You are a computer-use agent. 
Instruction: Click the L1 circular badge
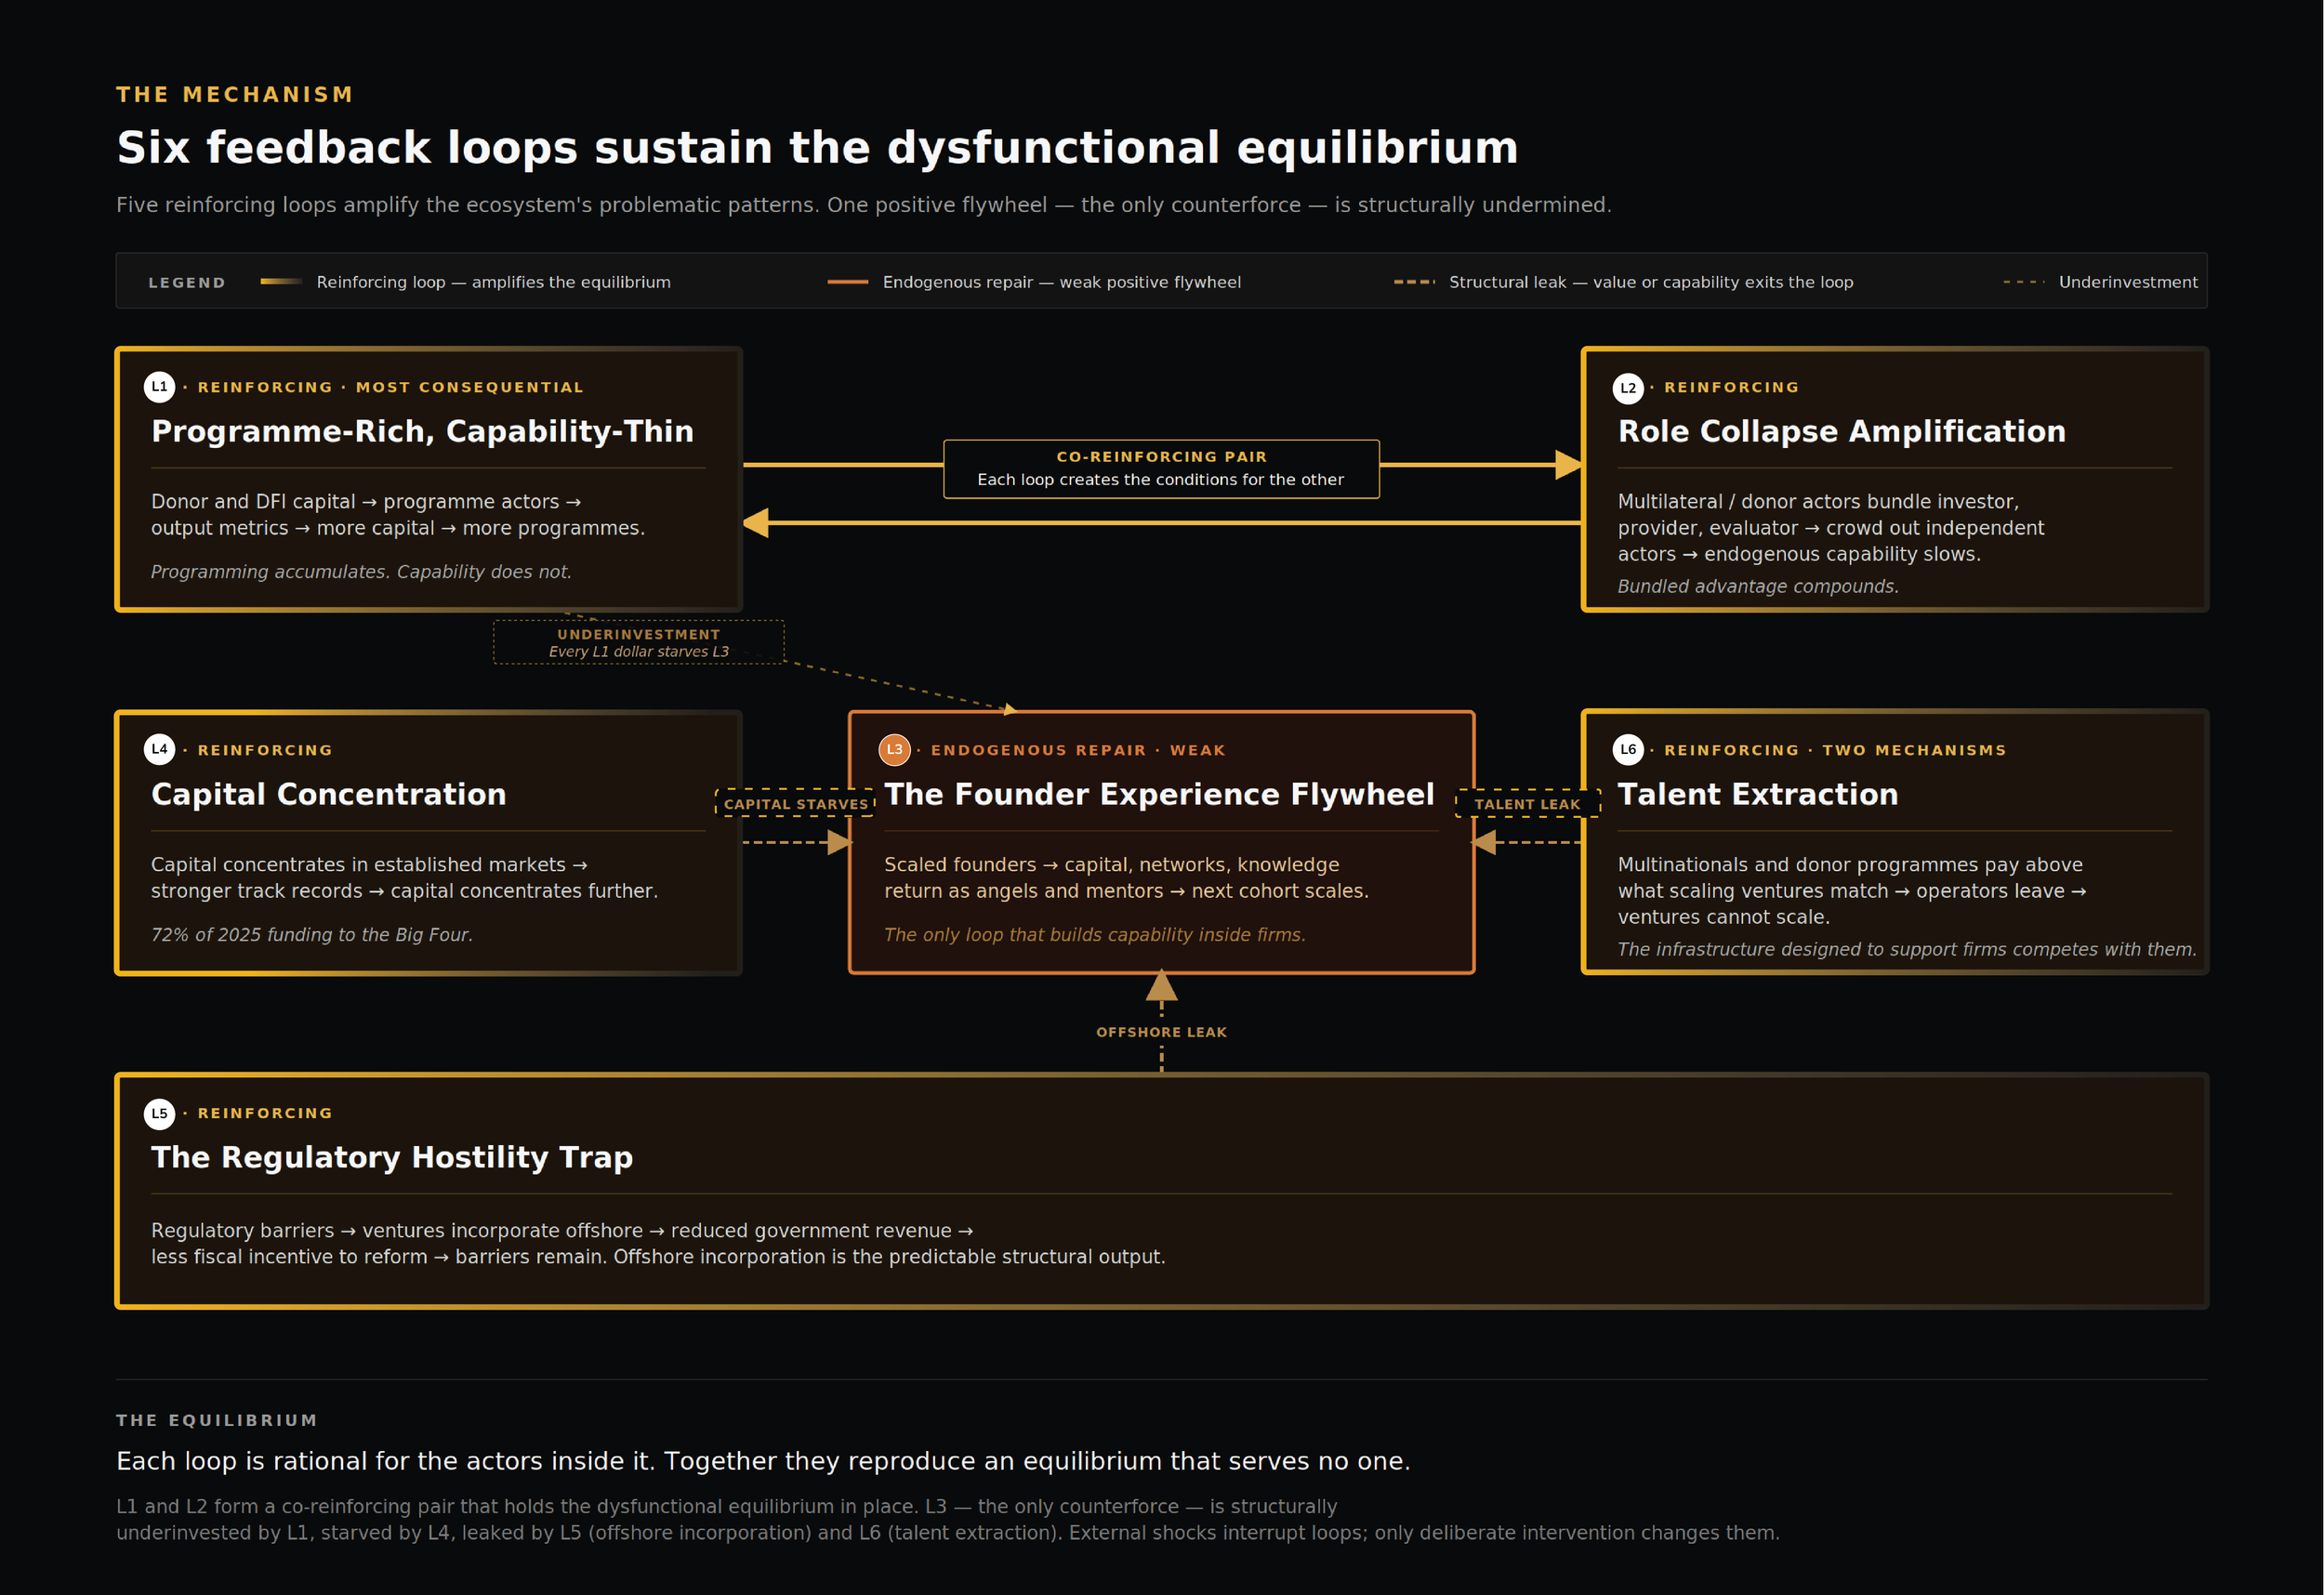pyautogui.click(x=160, y=387)
